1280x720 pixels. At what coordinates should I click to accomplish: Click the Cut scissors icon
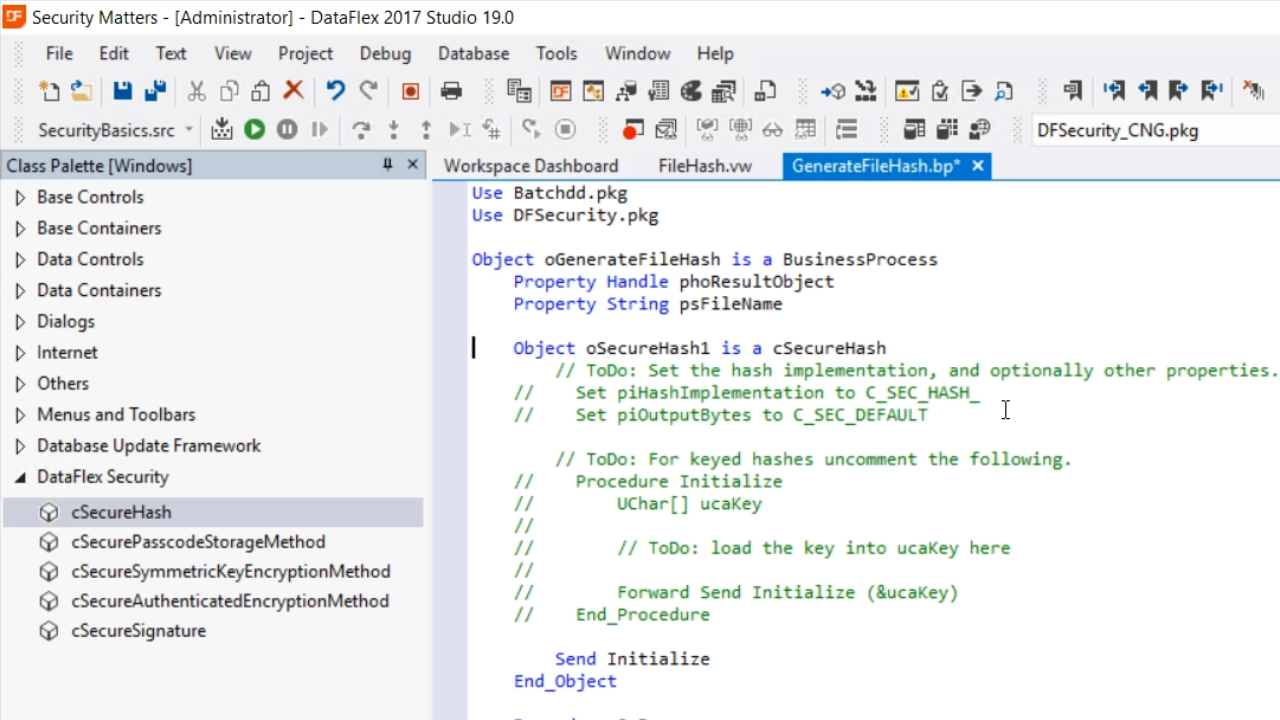pyautogui.click(x=197, y=91)
